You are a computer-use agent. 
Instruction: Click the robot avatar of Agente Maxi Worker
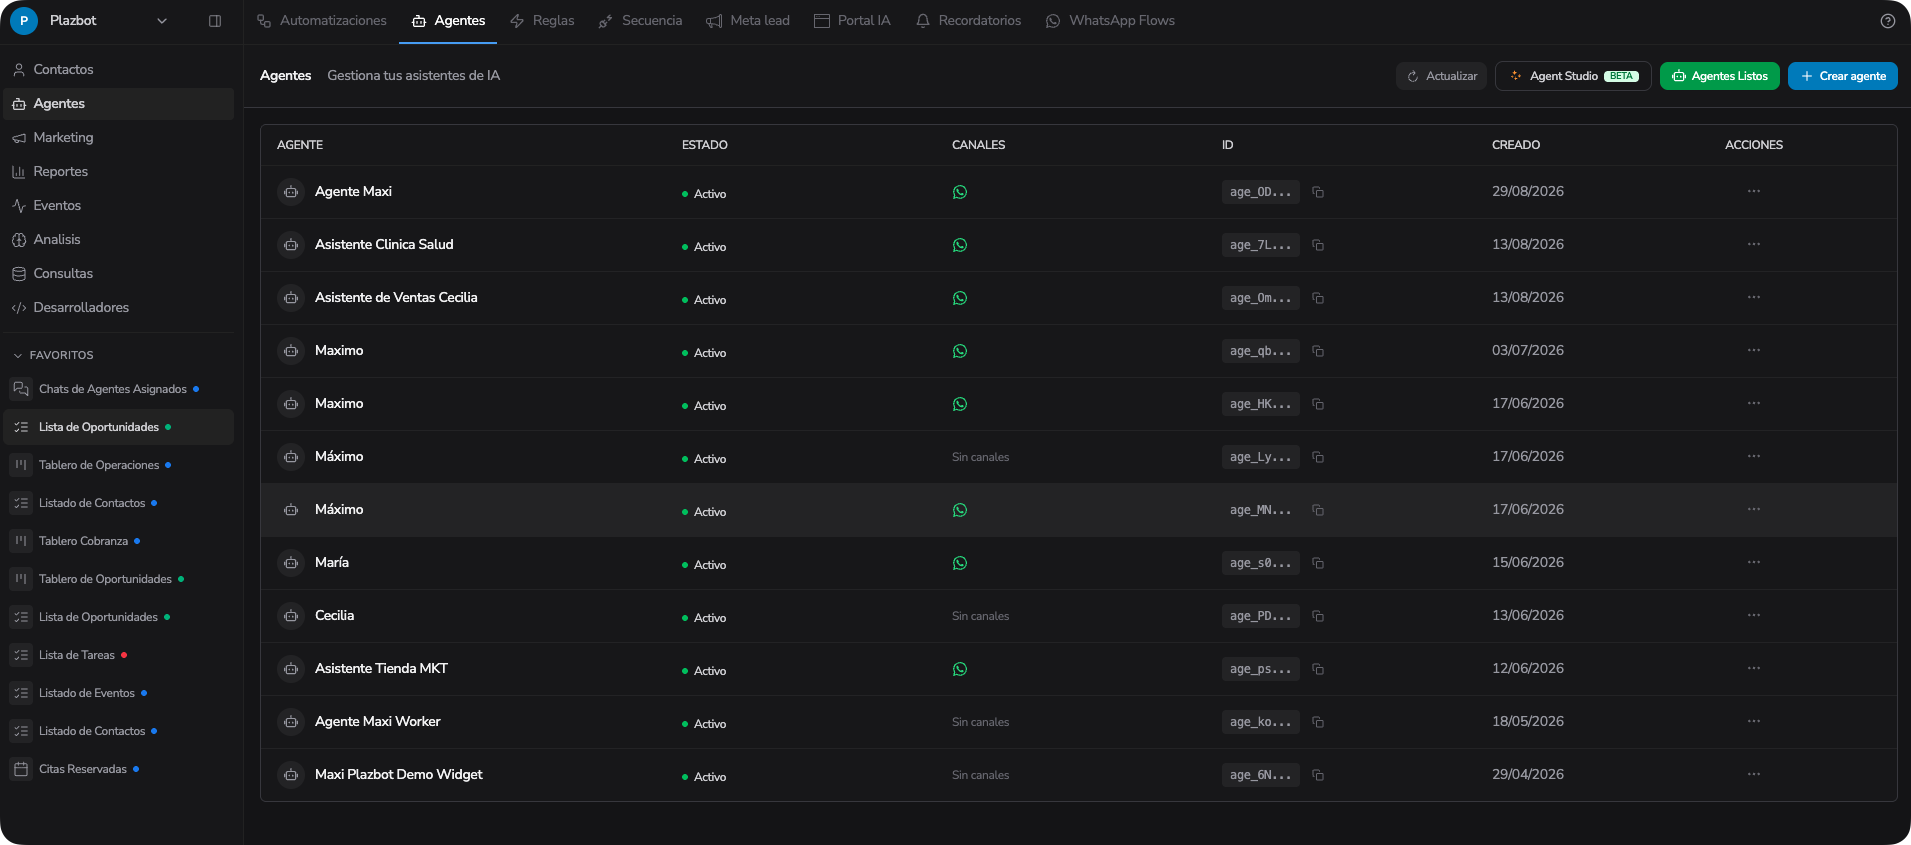(x=291, y=722)
